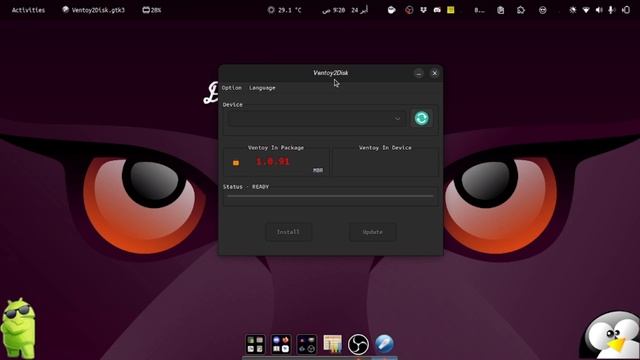
Task: Open the clock and calendar in top bar
Action: [345, 10]
